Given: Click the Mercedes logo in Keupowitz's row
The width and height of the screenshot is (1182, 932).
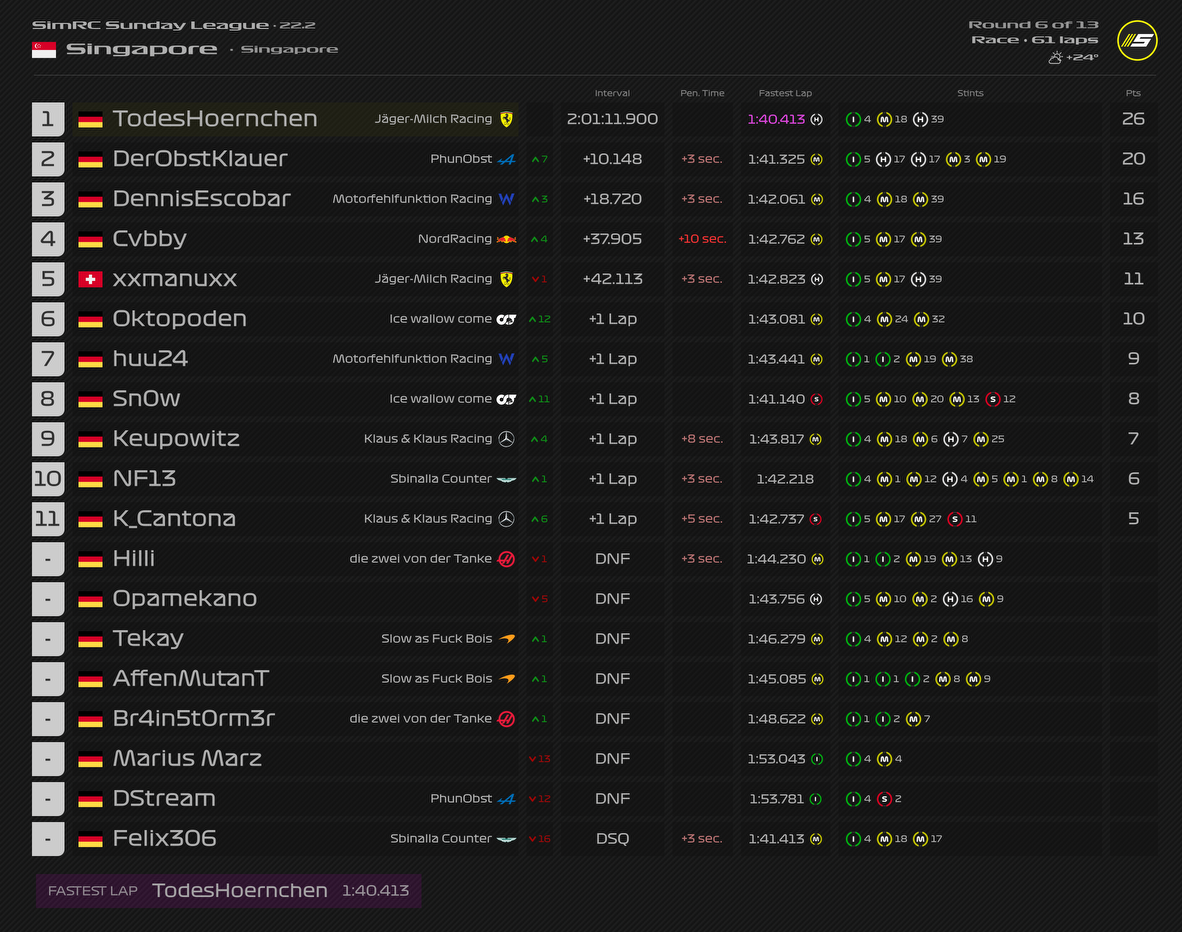Looking at the screenshot, I should tap(507, 439).
